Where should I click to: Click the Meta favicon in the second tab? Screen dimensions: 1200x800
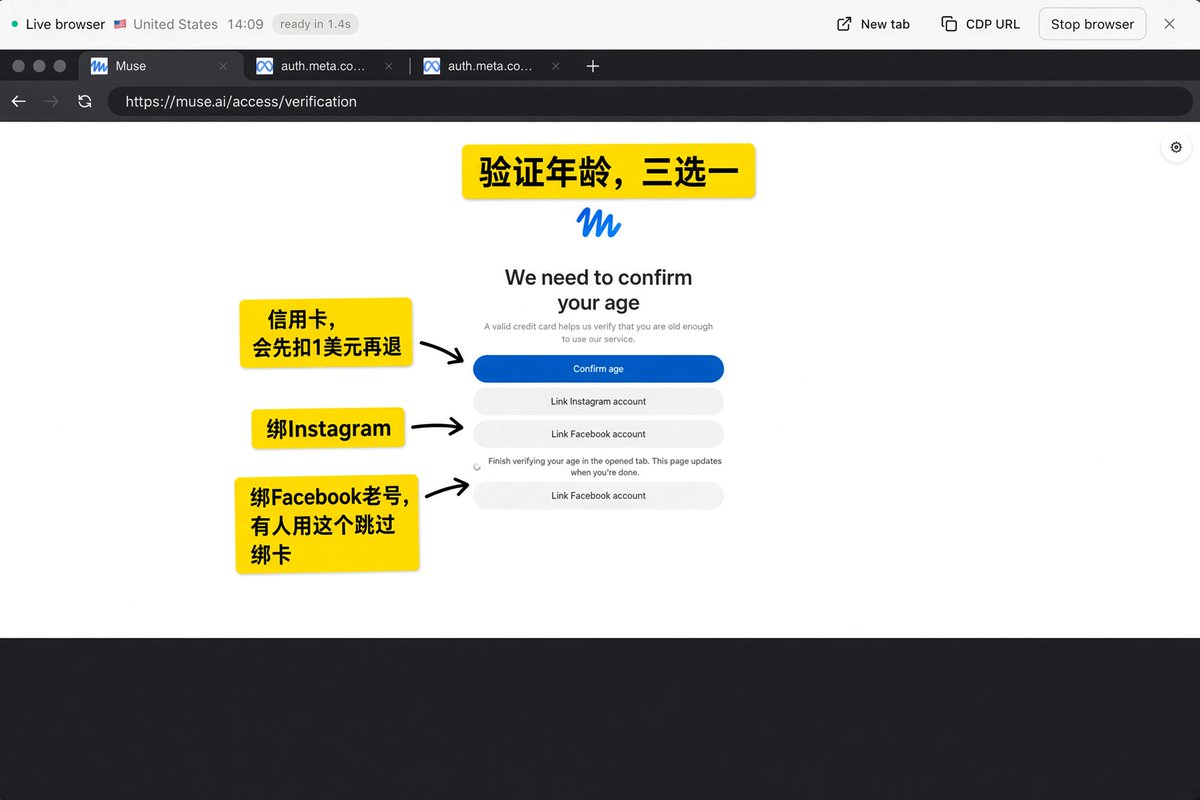tap(265, 66)
